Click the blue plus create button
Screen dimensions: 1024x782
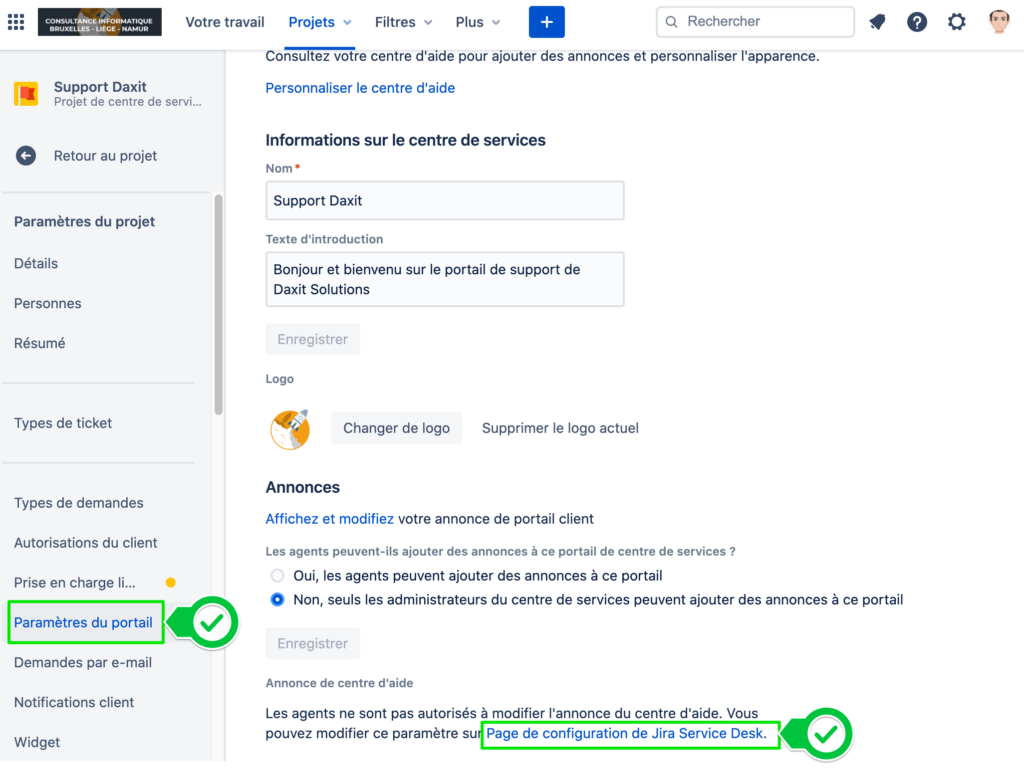pos(547,22)
